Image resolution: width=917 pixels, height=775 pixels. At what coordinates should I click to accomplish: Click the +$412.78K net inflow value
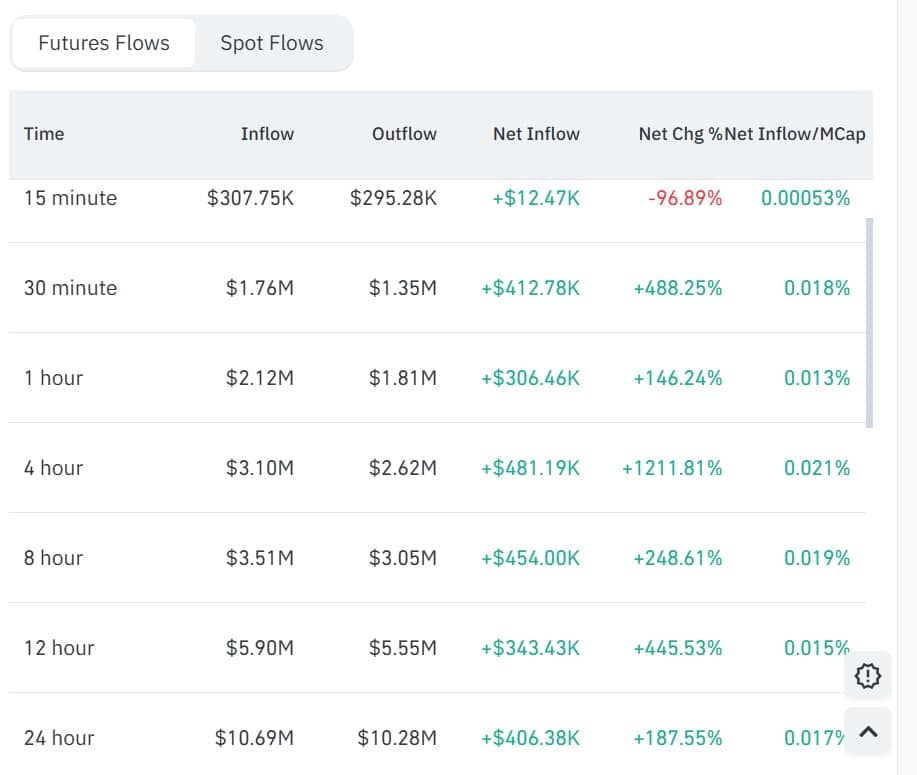(531, 288)
